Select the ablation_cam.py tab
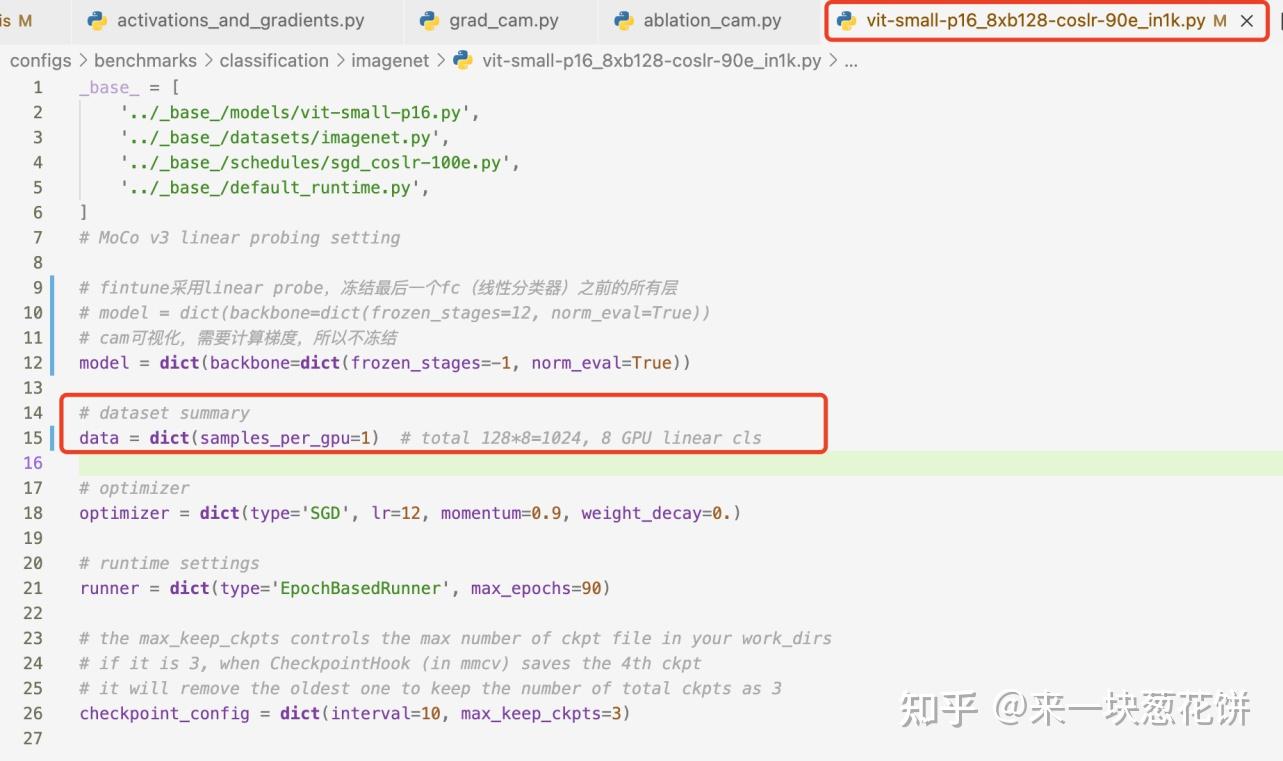1283x761 pixels. pyautogui.click(x=698, y=20)
